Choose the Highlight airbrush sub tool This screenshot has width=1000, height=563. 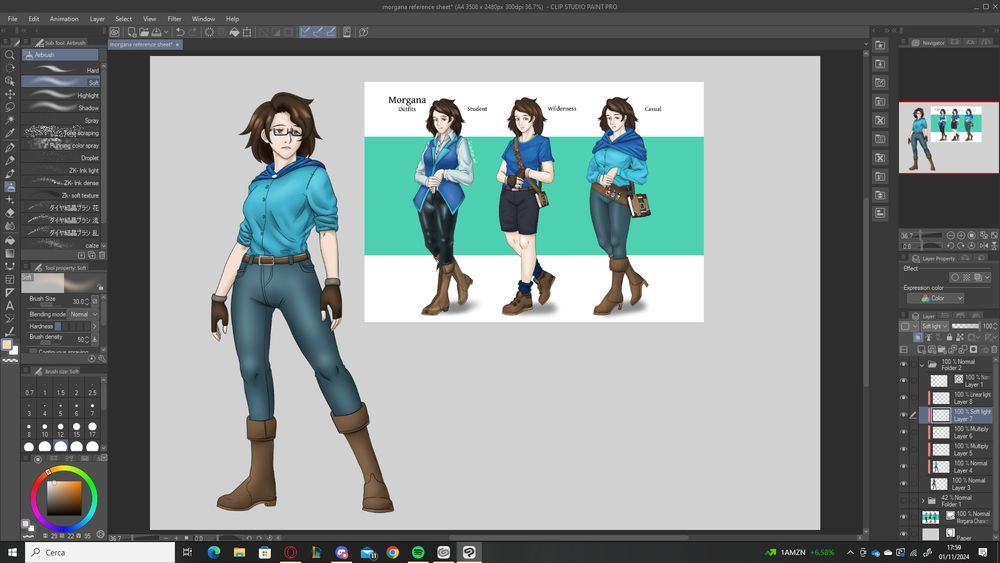[x=60, y=95]
